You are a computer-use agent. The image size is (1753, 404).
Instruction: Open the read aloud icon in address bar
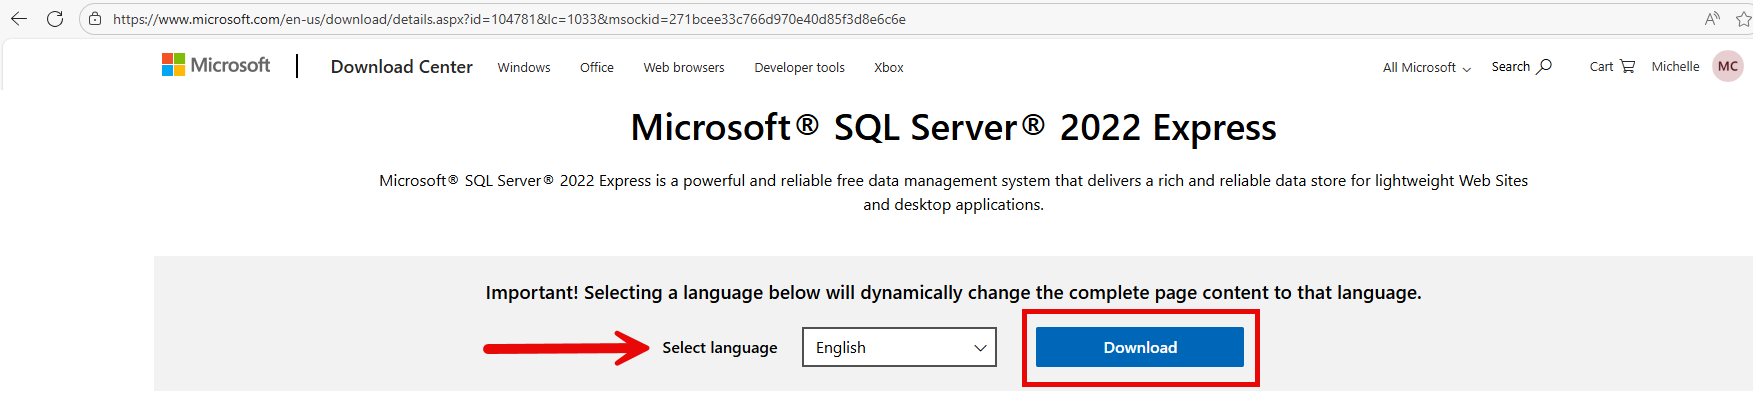[1712, 19]
